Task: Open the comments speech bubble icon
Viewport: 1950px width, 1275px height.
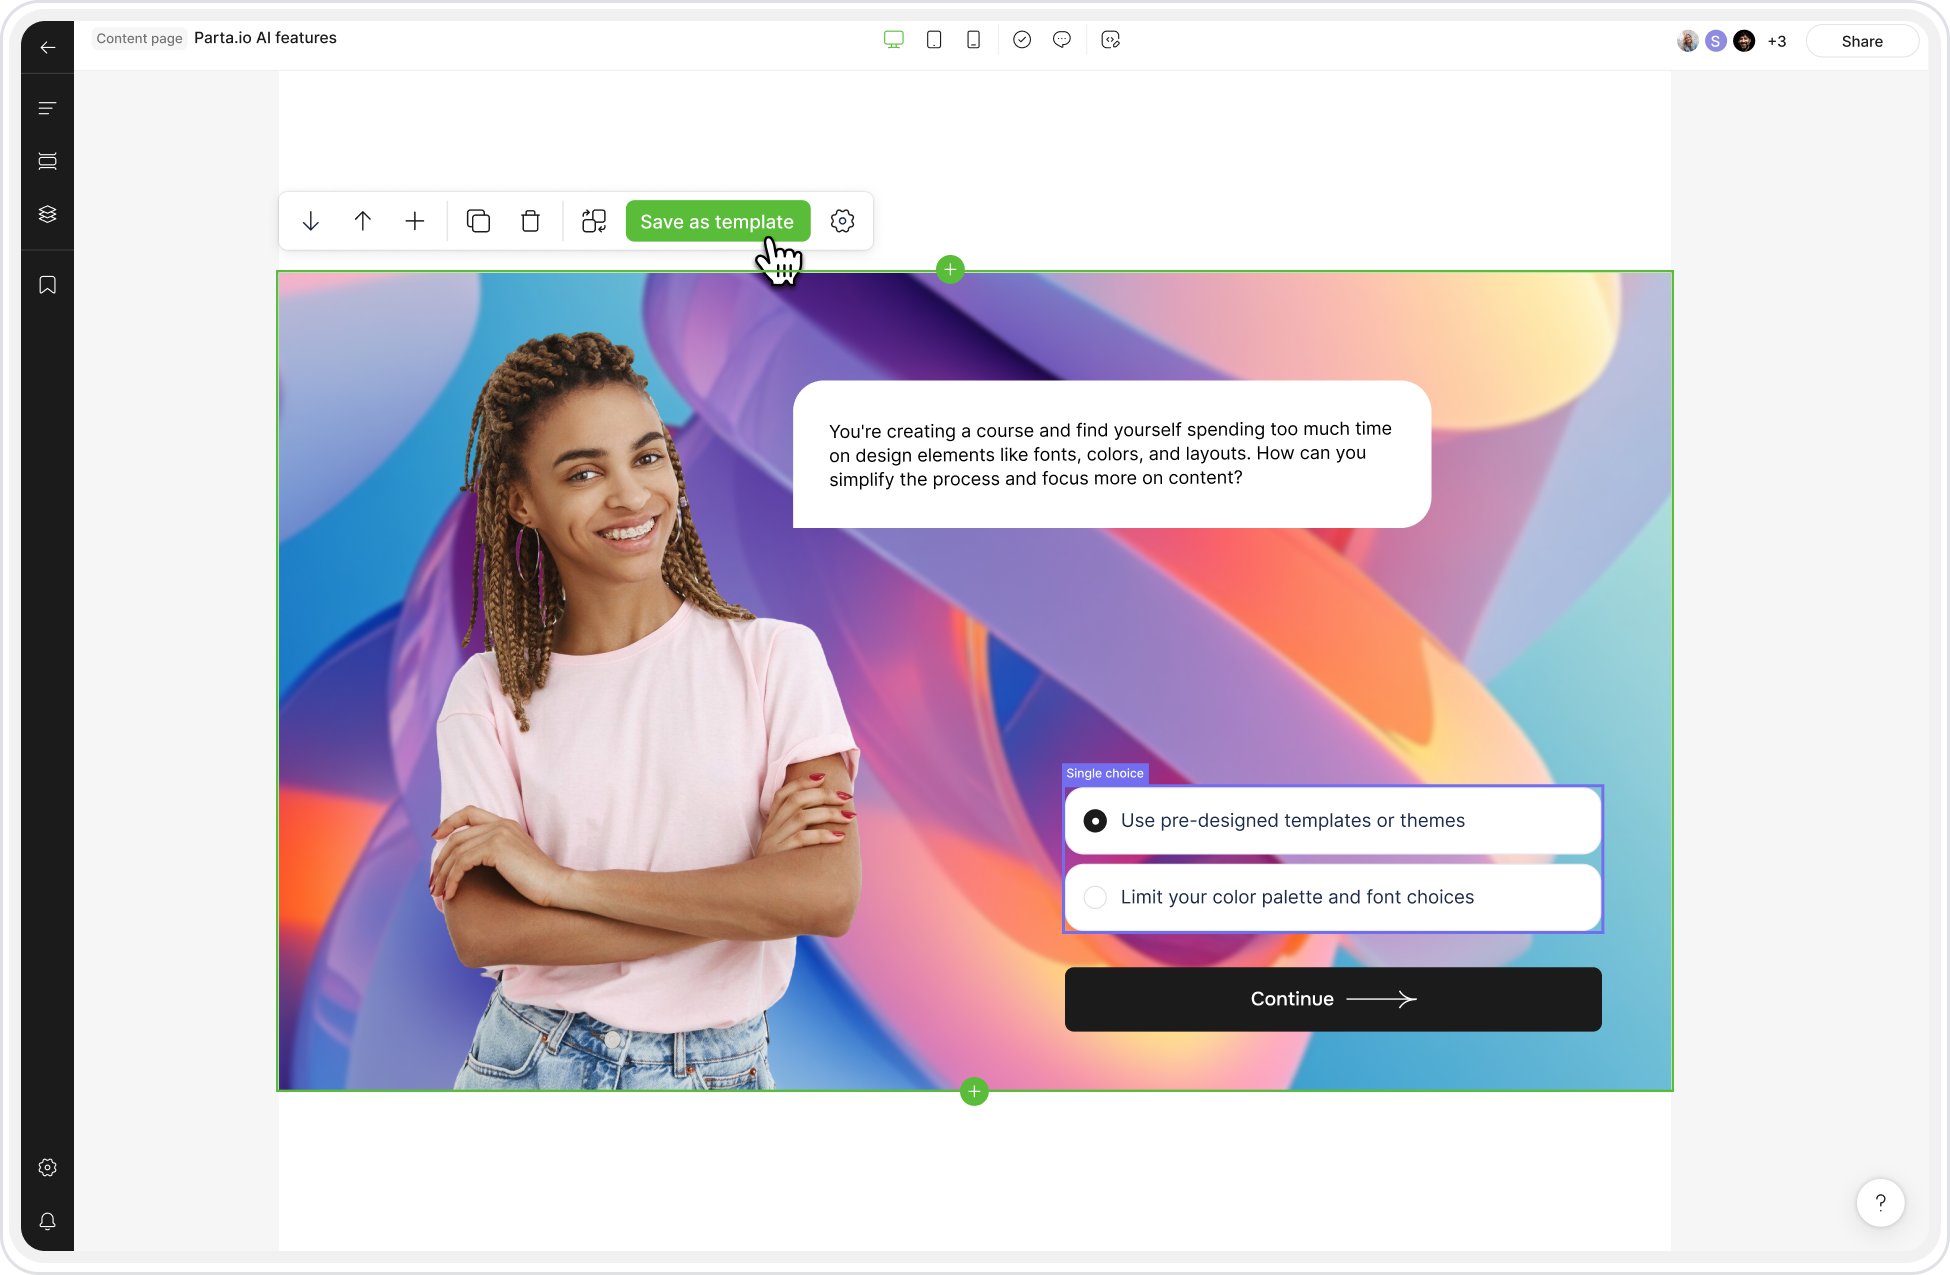Action: tap(1062, 40)
